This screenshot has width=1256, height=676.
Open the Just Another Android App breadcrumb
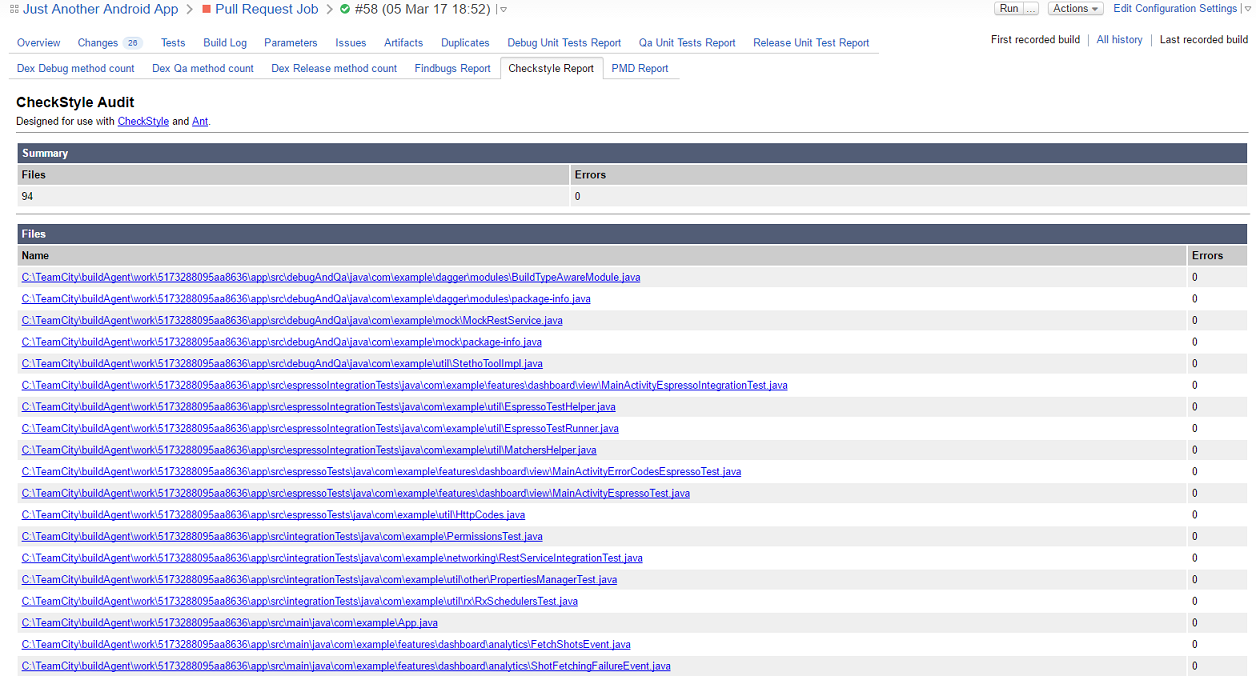(100, 9)
